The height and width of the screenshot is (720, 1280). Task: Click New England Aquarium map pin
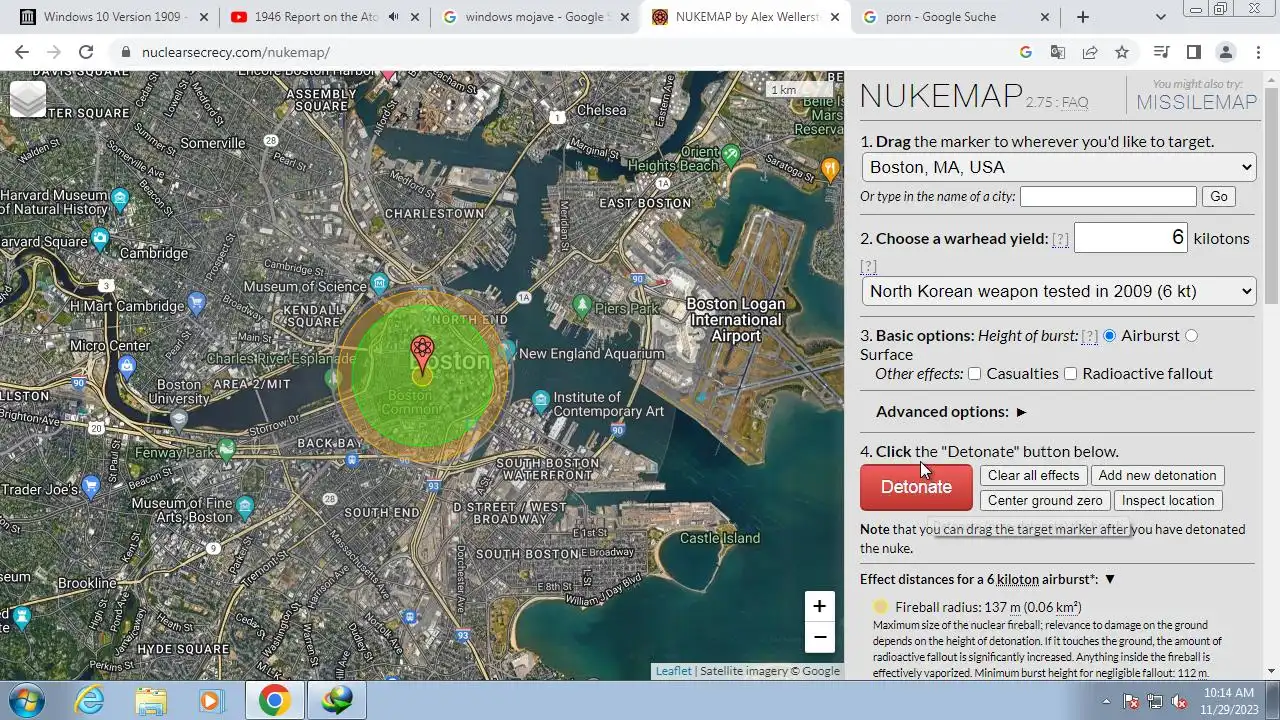508,350
